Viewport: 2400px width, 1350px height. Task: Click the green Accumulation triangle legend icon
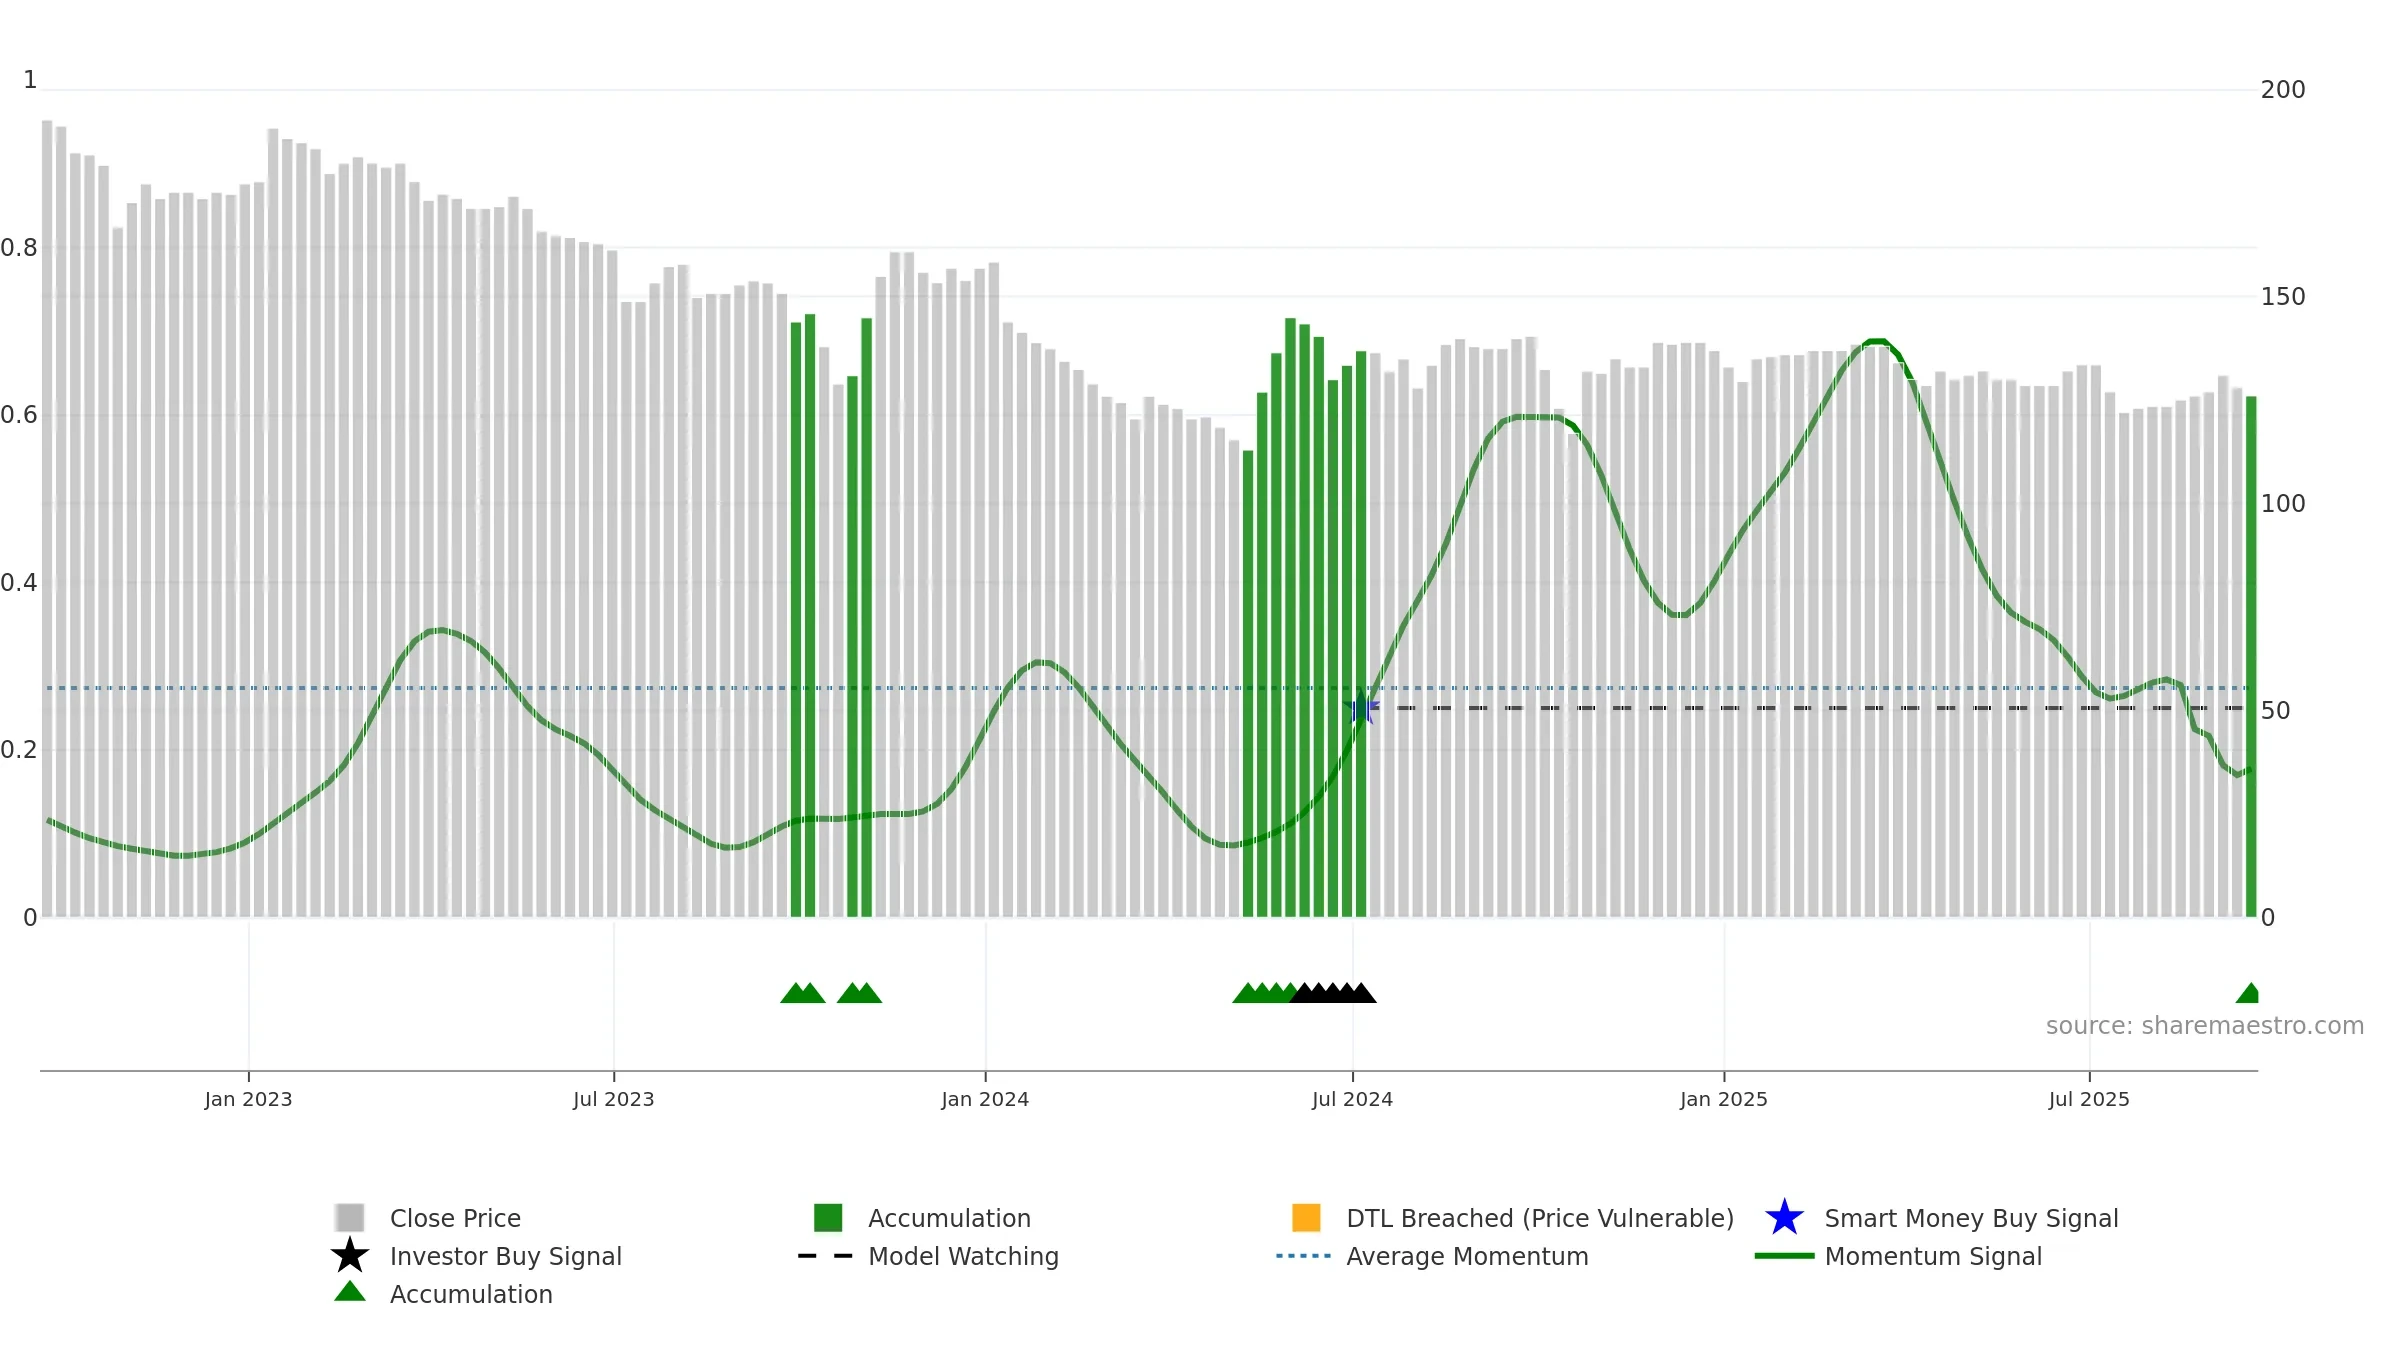coord(350,1292)
